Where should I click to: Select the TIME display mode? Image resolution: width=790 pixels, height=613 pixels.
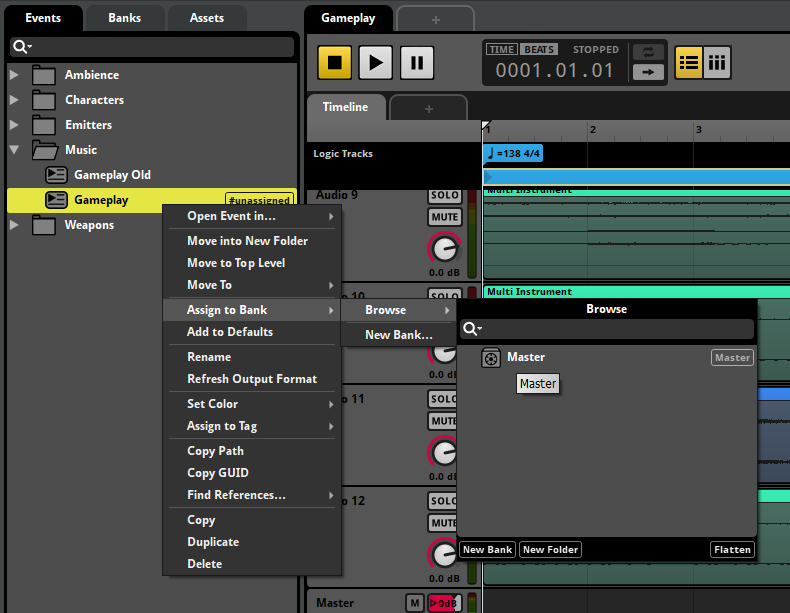pyautogui.click(x=501, y=49)
